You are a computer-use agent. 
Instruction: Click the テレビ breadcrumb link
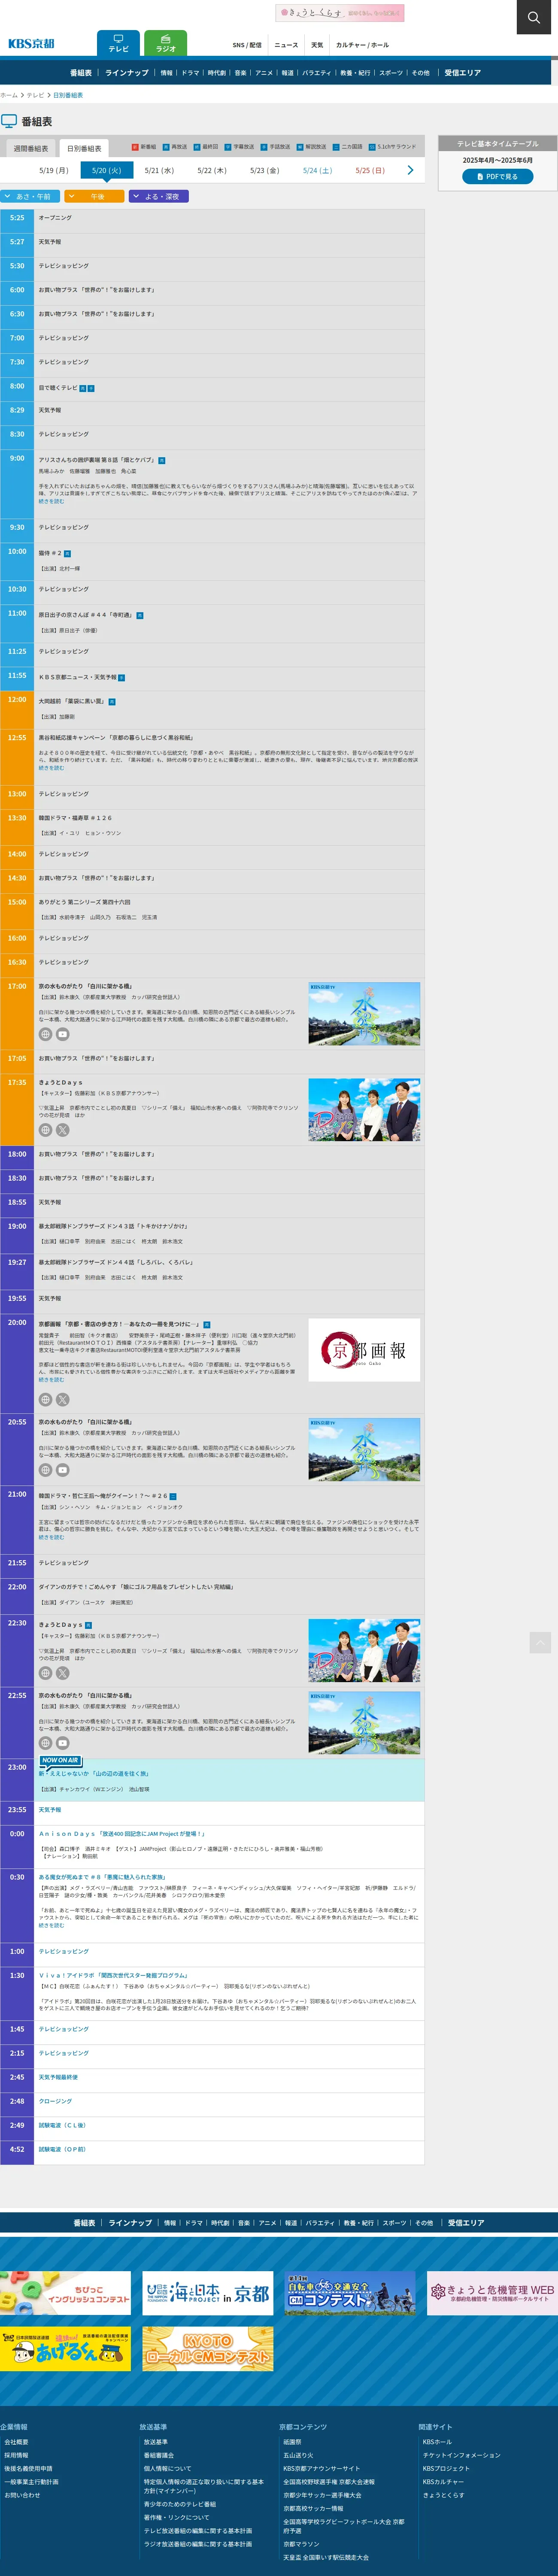[35, 95]
